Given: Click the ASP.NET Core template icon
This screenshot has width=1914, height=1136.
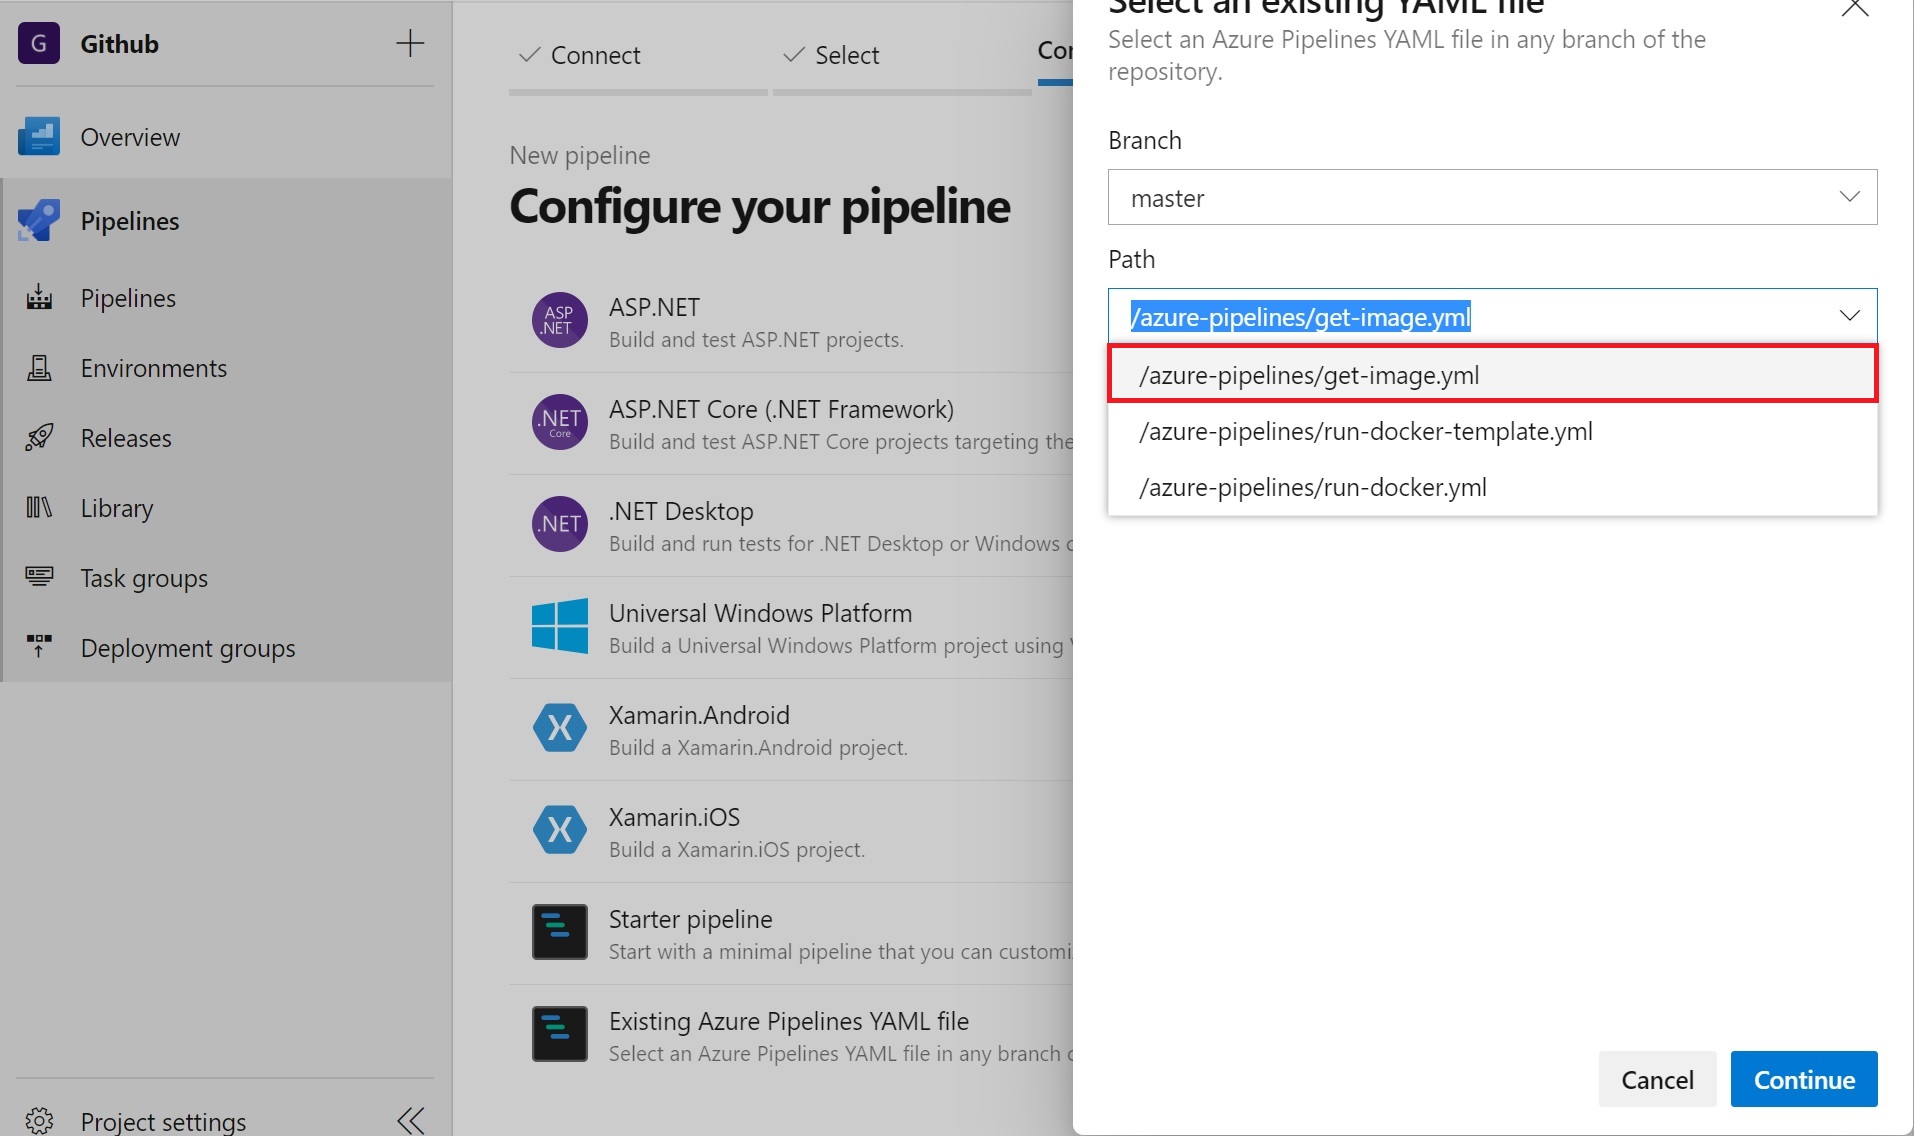Looking at the screenshot, I should (560, 422).
